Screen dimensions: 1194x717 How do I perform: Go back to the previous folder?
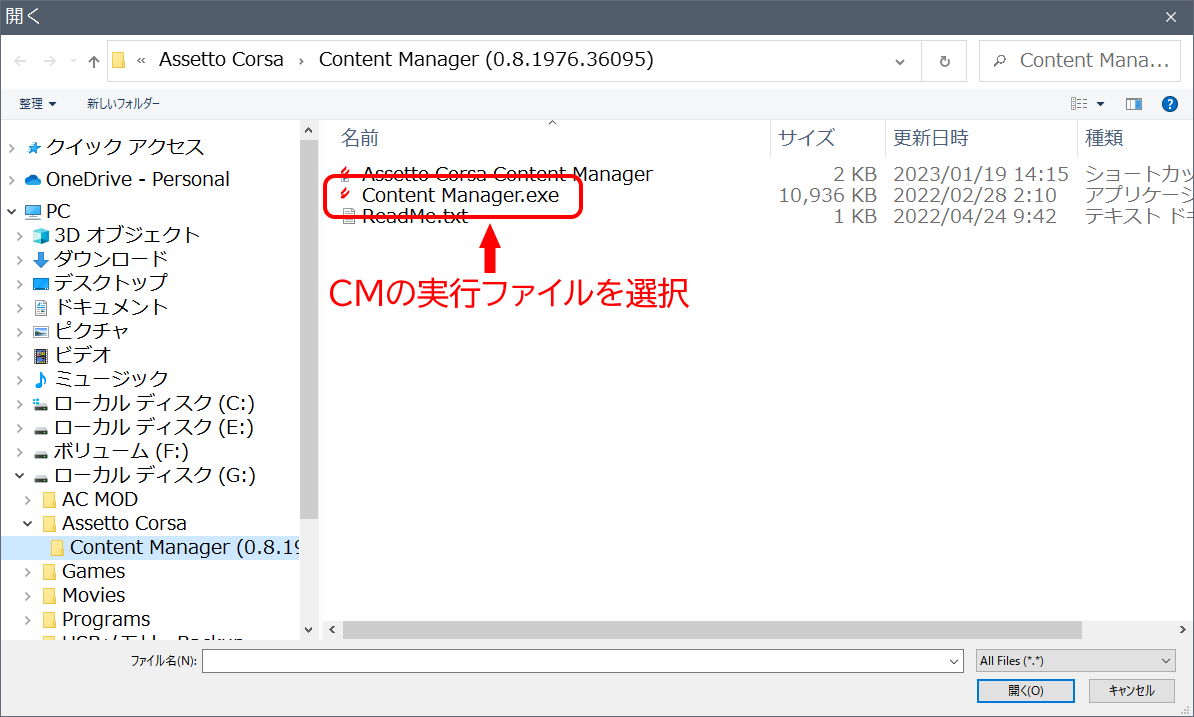click(x=21, y=61)
